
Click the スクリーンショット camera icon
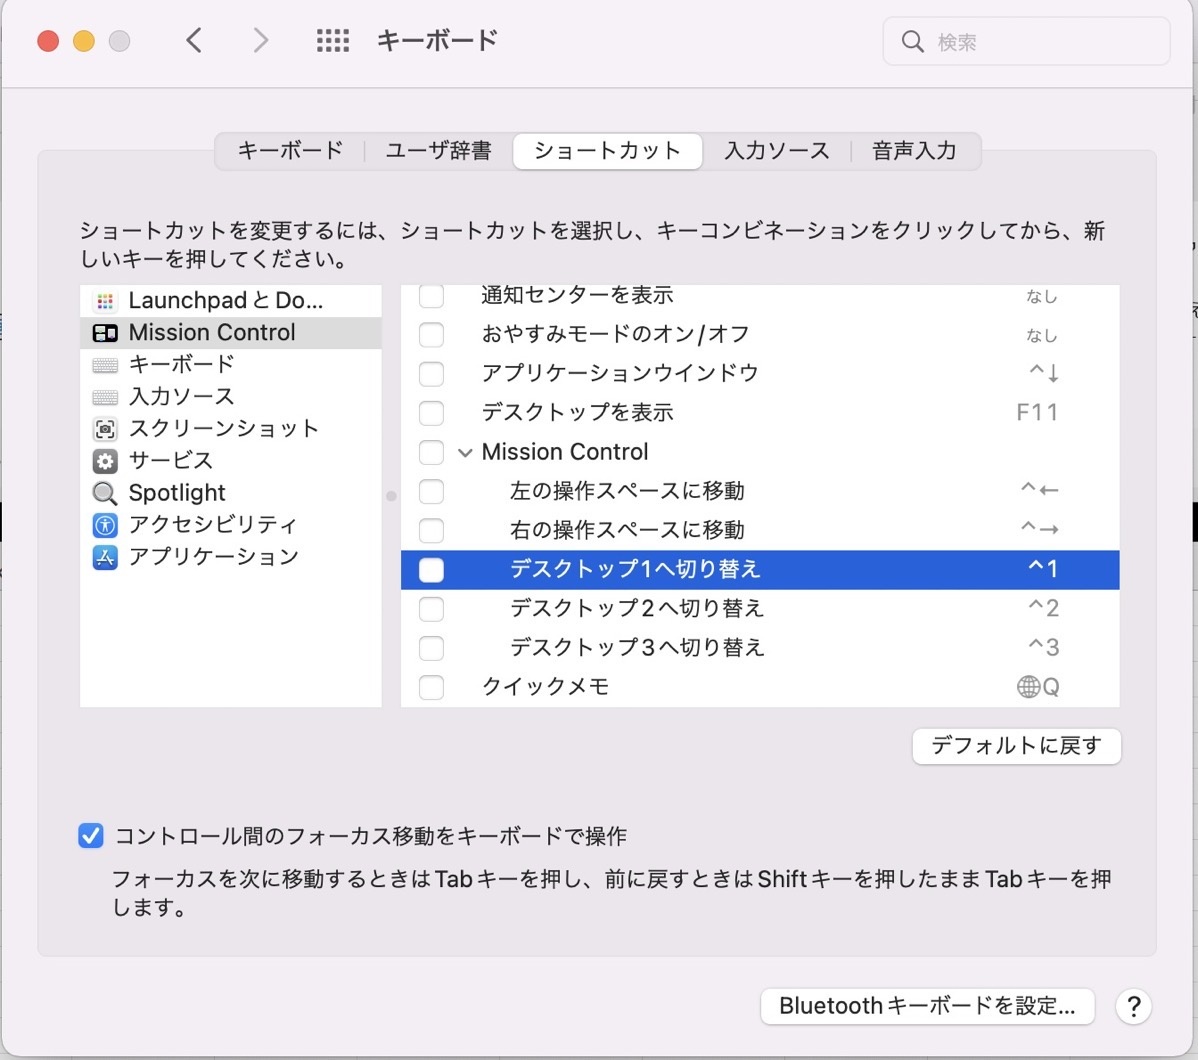(105, 429)
